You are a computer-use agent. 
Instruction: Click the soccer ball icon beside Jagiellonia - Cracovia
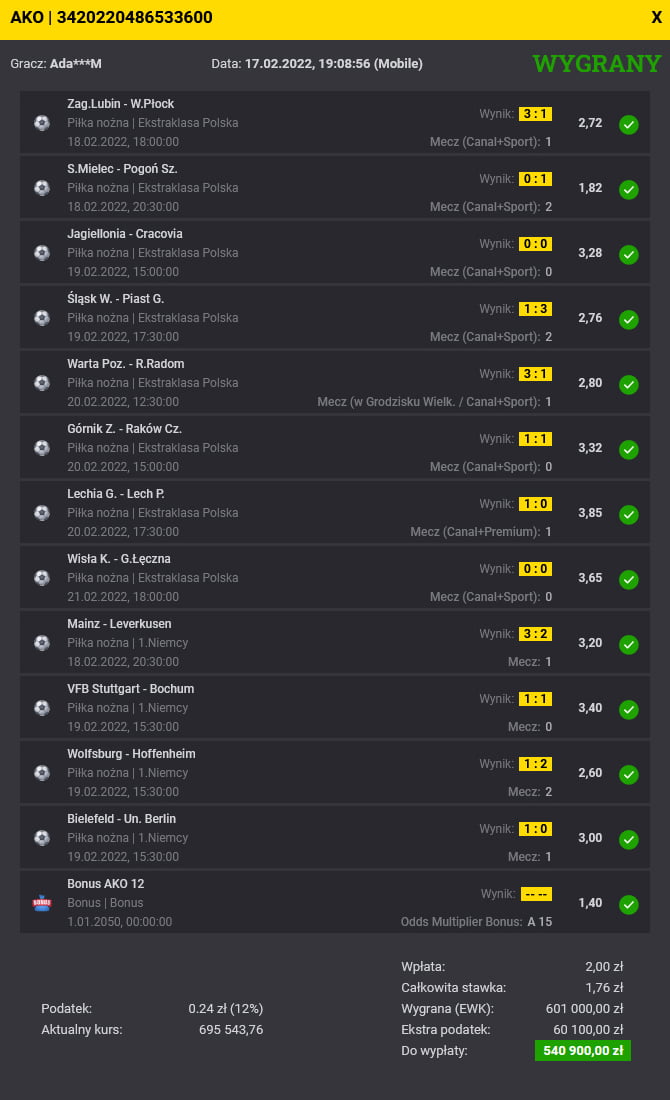pyautogui.click(x=42, y=253)
